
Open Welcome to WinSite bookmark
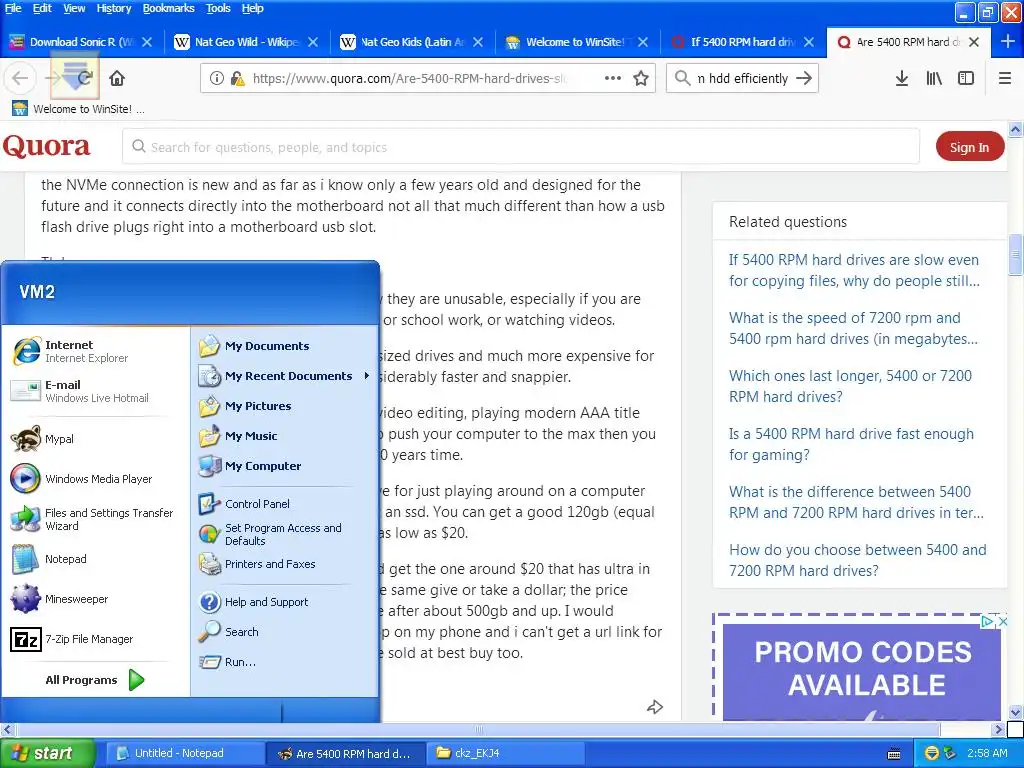[78, 109]
